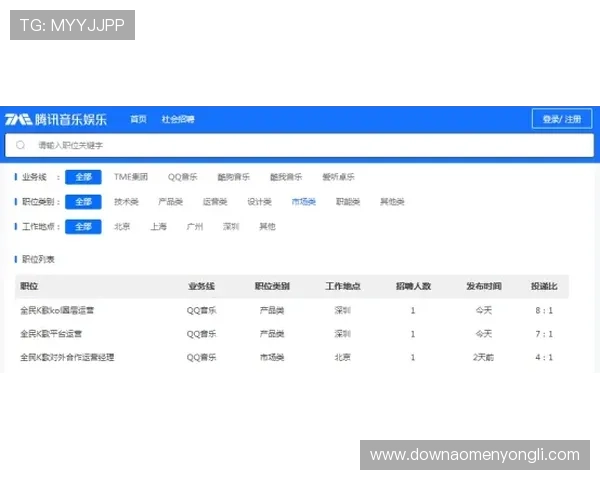Click the 工作地点 column header
The image size is (600, 480).
coord(343,286)
